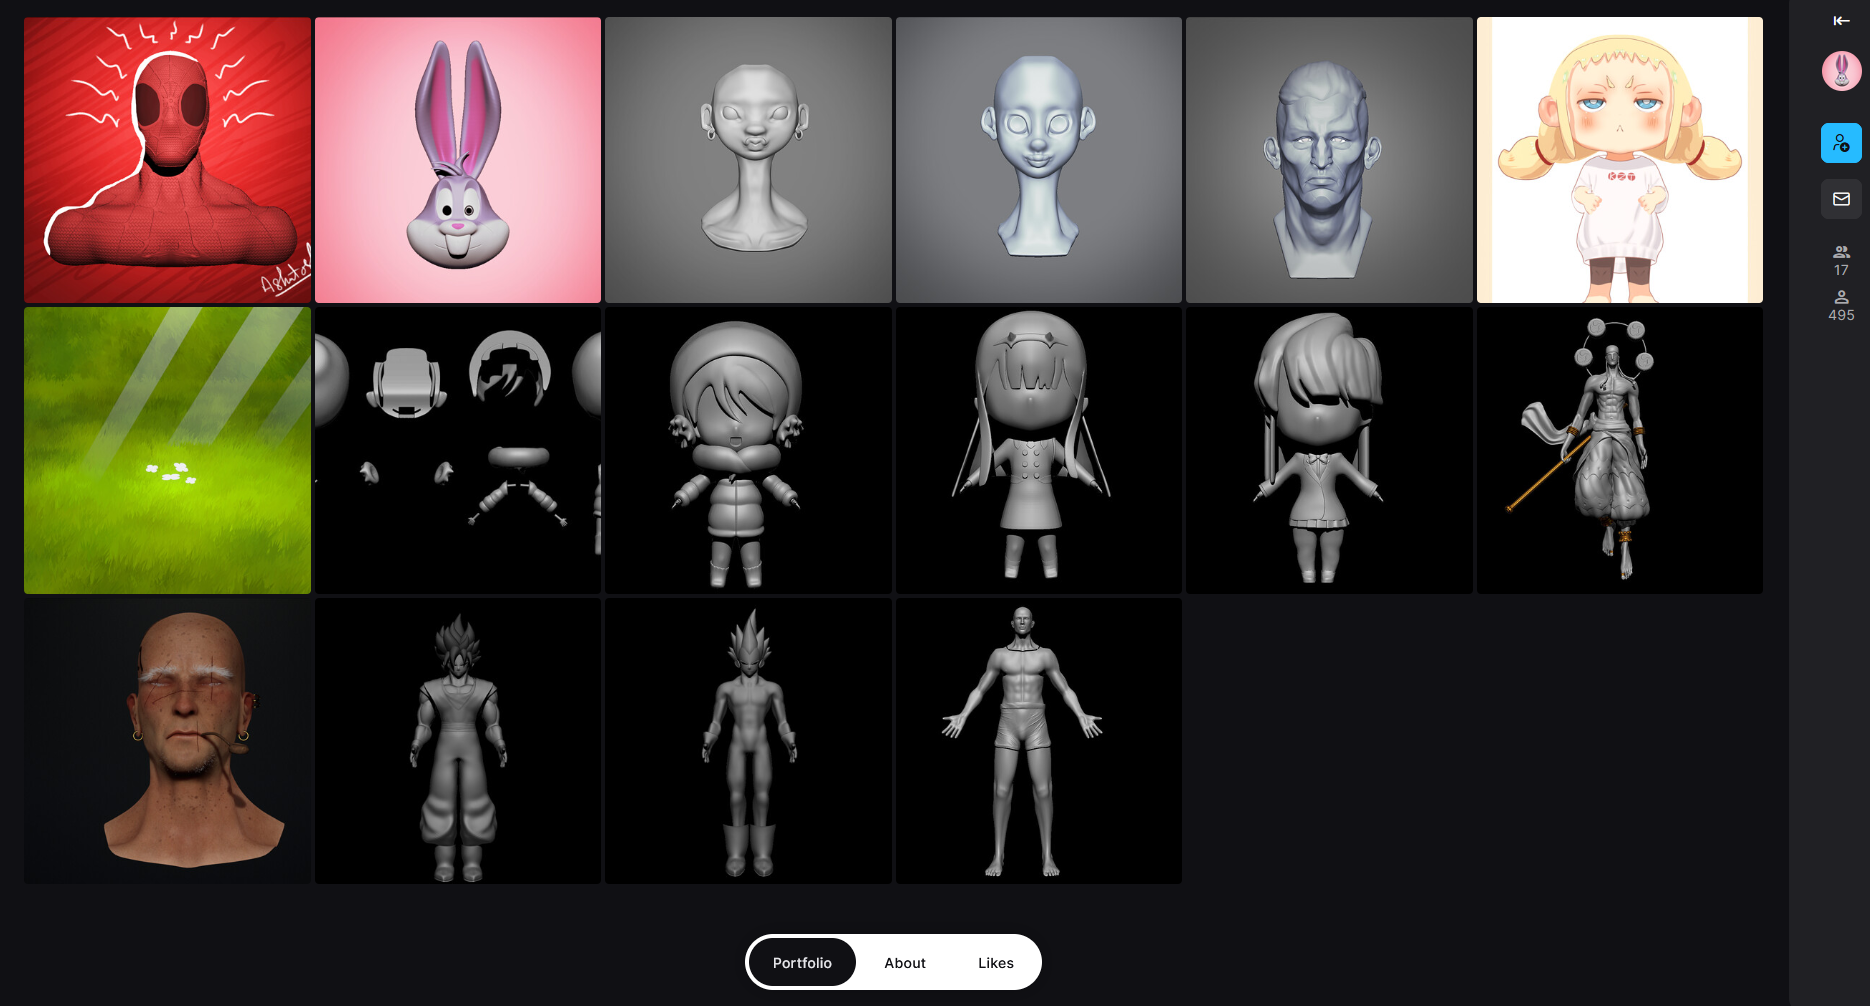Open the hooded chibi in puffer jacket sculpt

[x=748, y=450]
